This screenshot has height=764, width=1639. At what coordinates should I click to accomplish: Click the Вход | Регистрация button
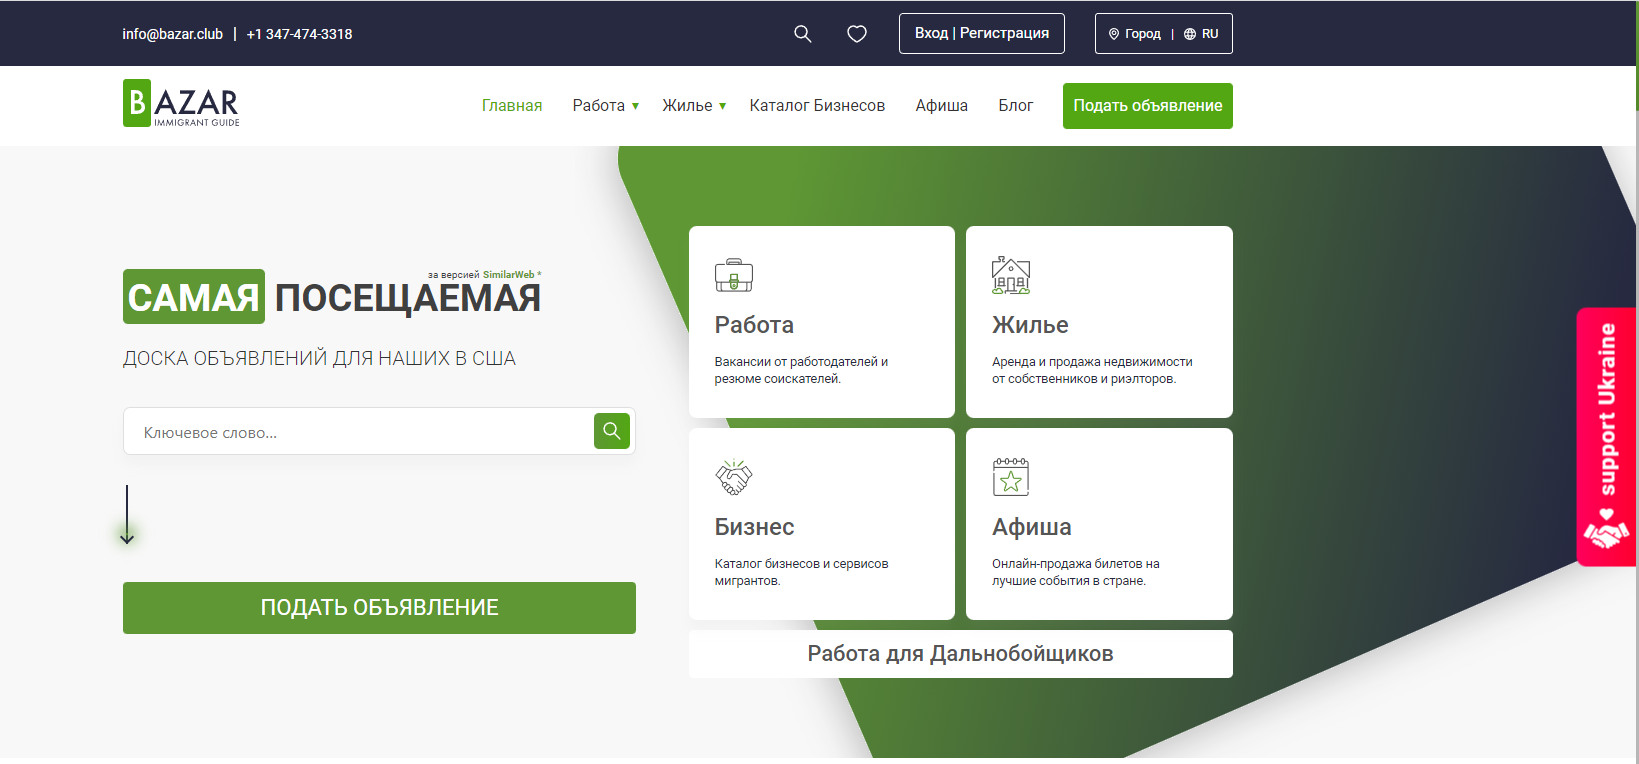point(981,34)
